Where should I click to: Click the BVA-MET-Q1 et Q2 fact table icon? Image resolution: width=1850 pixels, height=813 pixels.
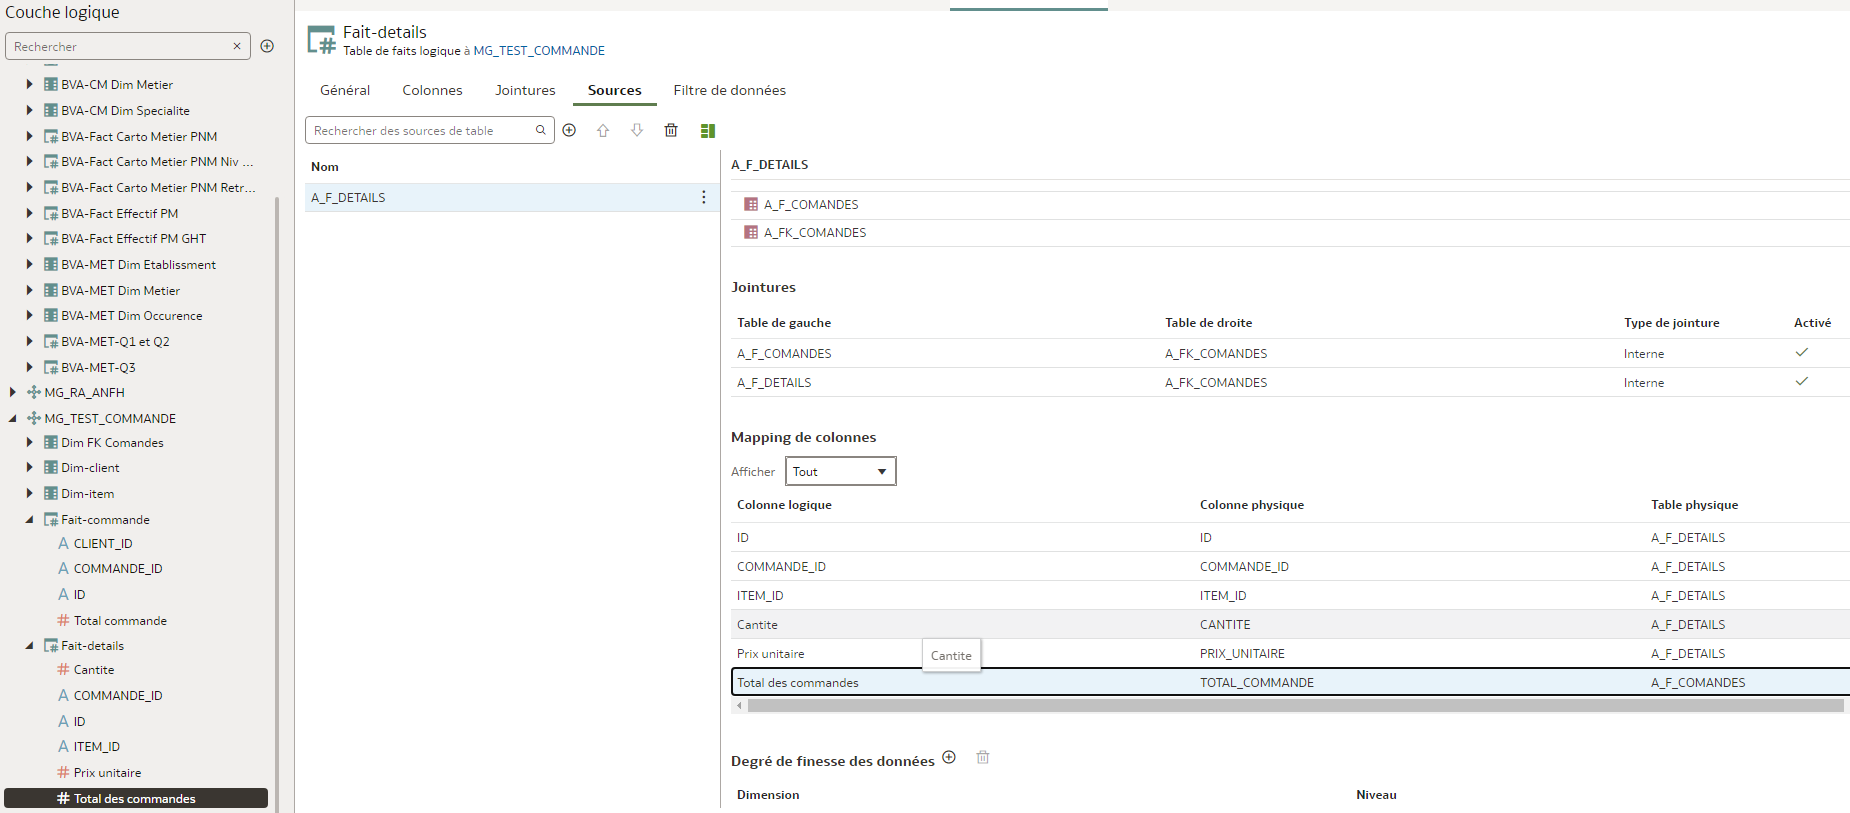pos(50,341)
